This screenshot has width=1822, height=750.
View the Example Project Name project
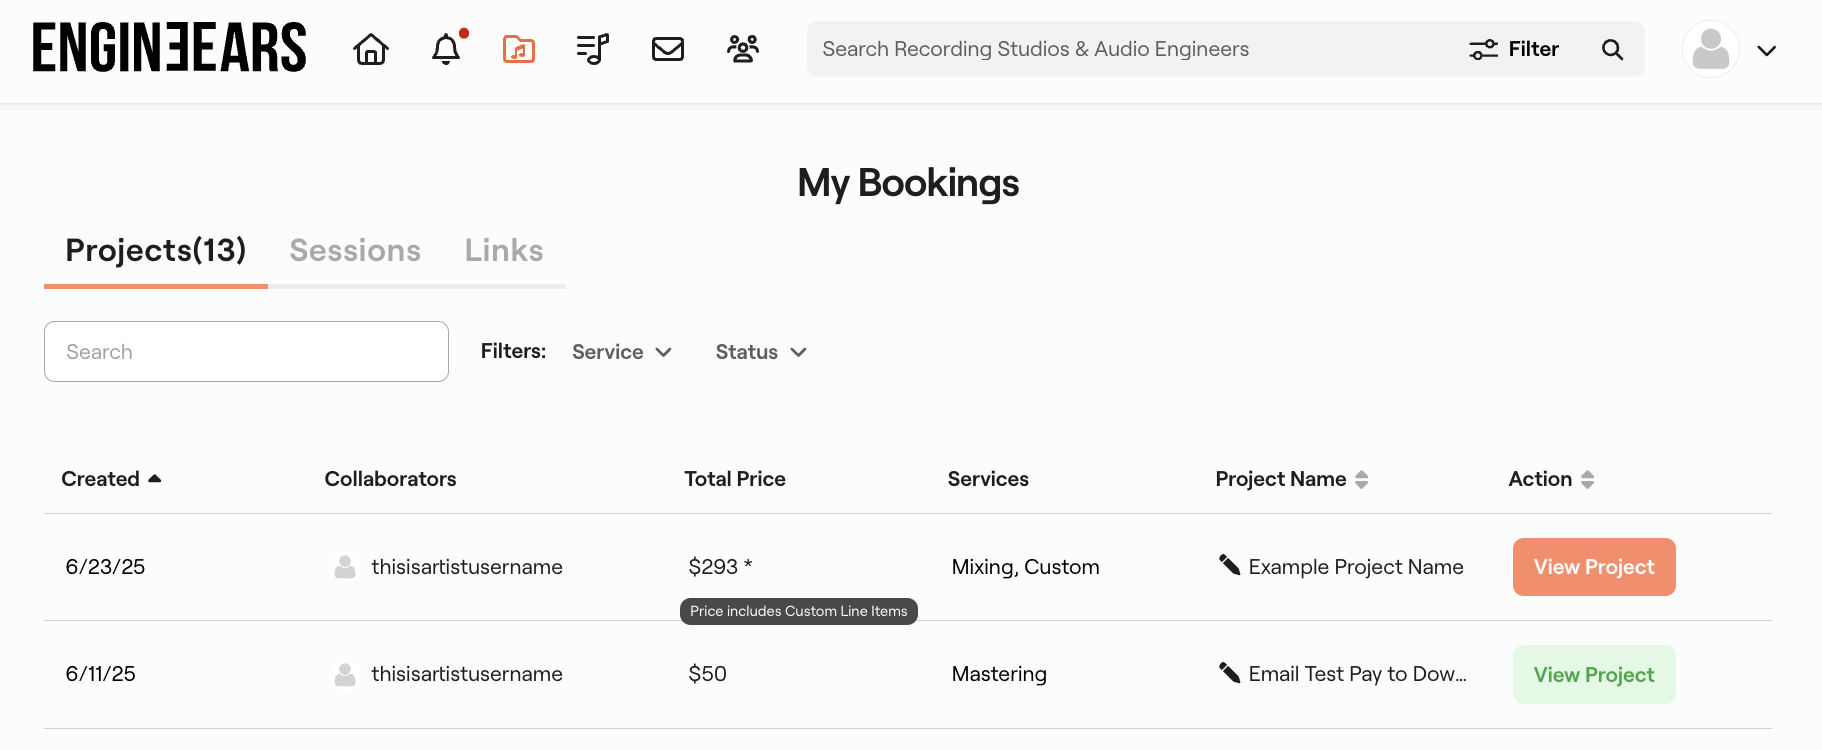click(x=1593, y=567)
